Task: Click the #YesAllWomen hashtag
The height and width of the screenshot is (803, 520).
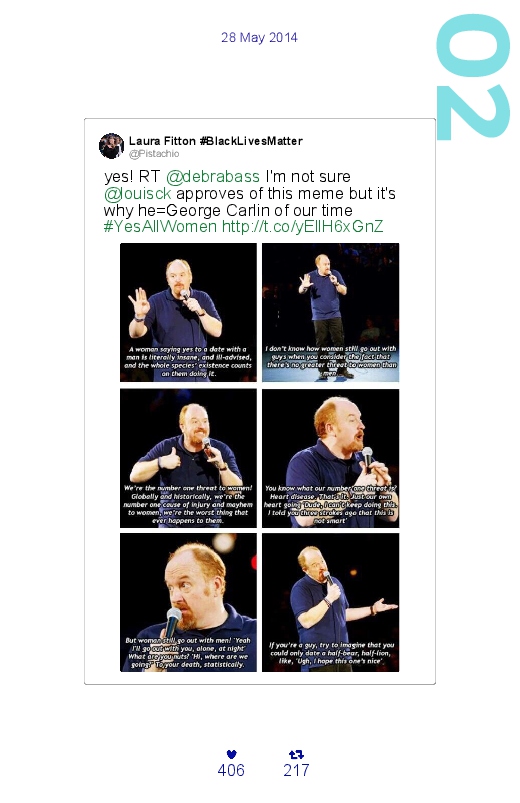Action: (160, 226)
